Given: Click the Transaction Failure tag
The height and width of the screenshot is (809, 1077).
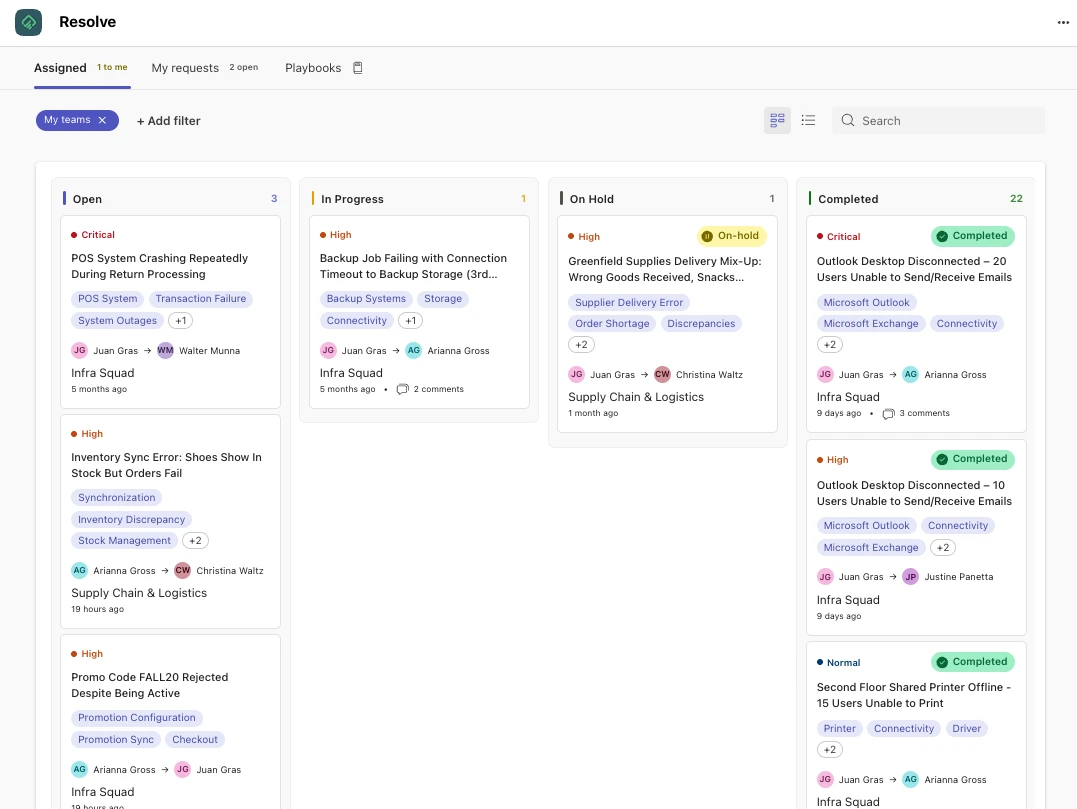Looking at the screenshot, I should click(201, 299).
